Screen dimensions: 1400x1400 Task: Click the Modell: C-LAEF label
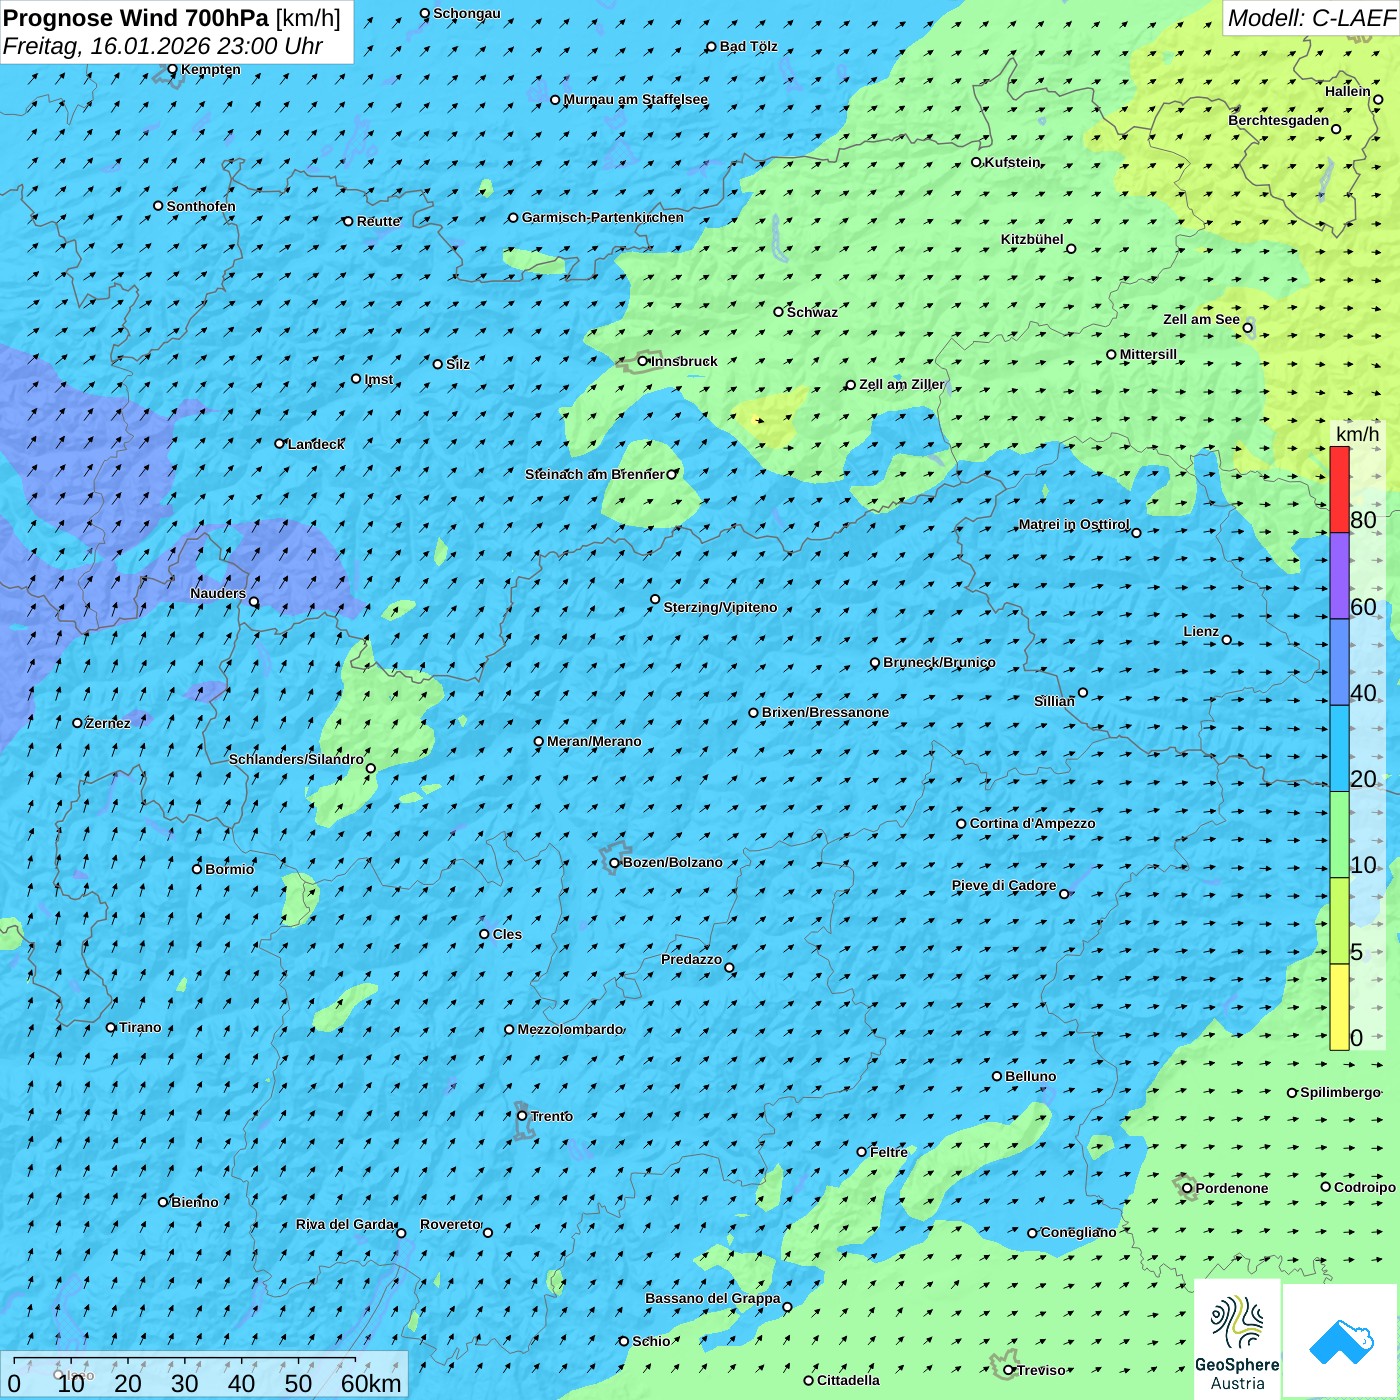point(1310,18)
